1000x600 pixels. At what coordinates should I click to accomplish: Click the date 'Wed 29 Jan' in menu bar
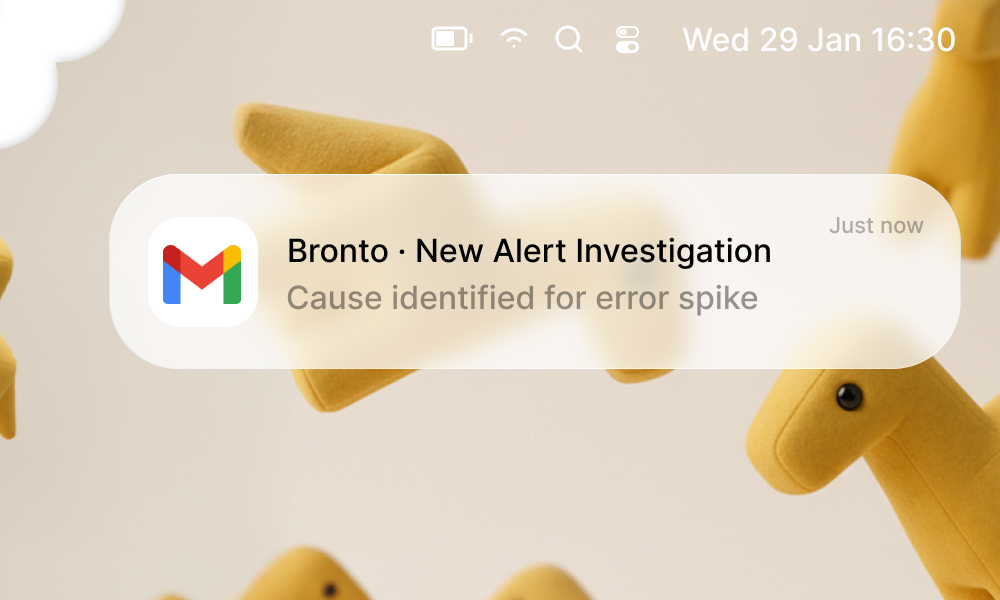click(772, 40)
